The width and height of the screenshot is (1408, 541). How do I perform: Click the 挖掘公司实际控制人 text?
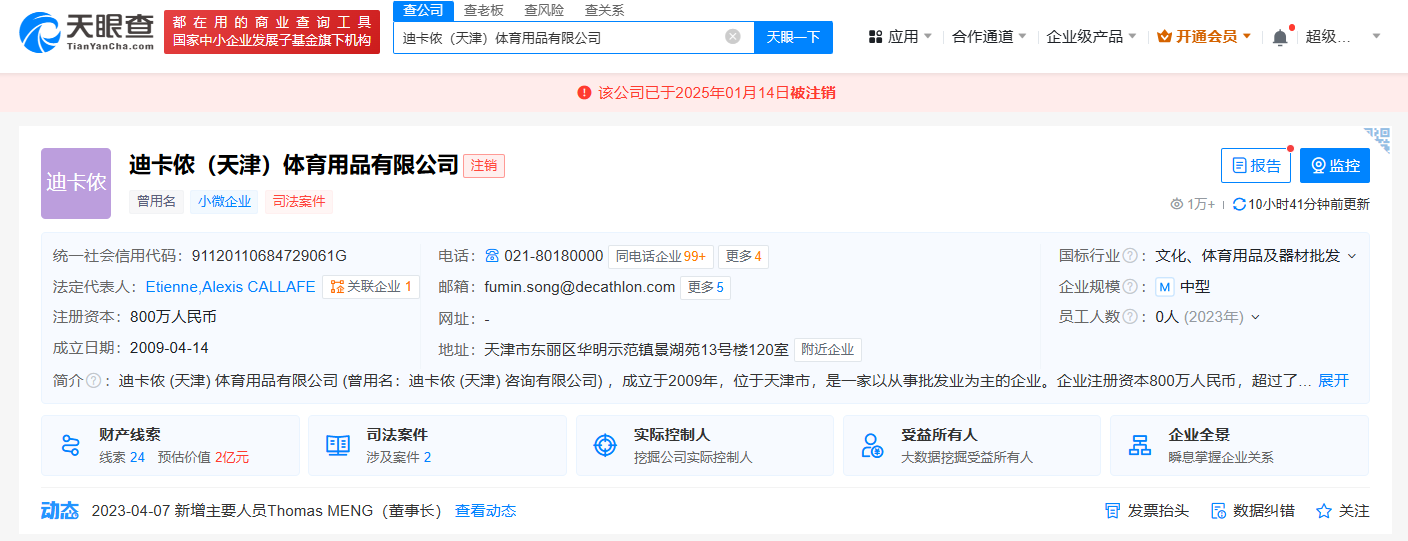[x=692, y=457]
